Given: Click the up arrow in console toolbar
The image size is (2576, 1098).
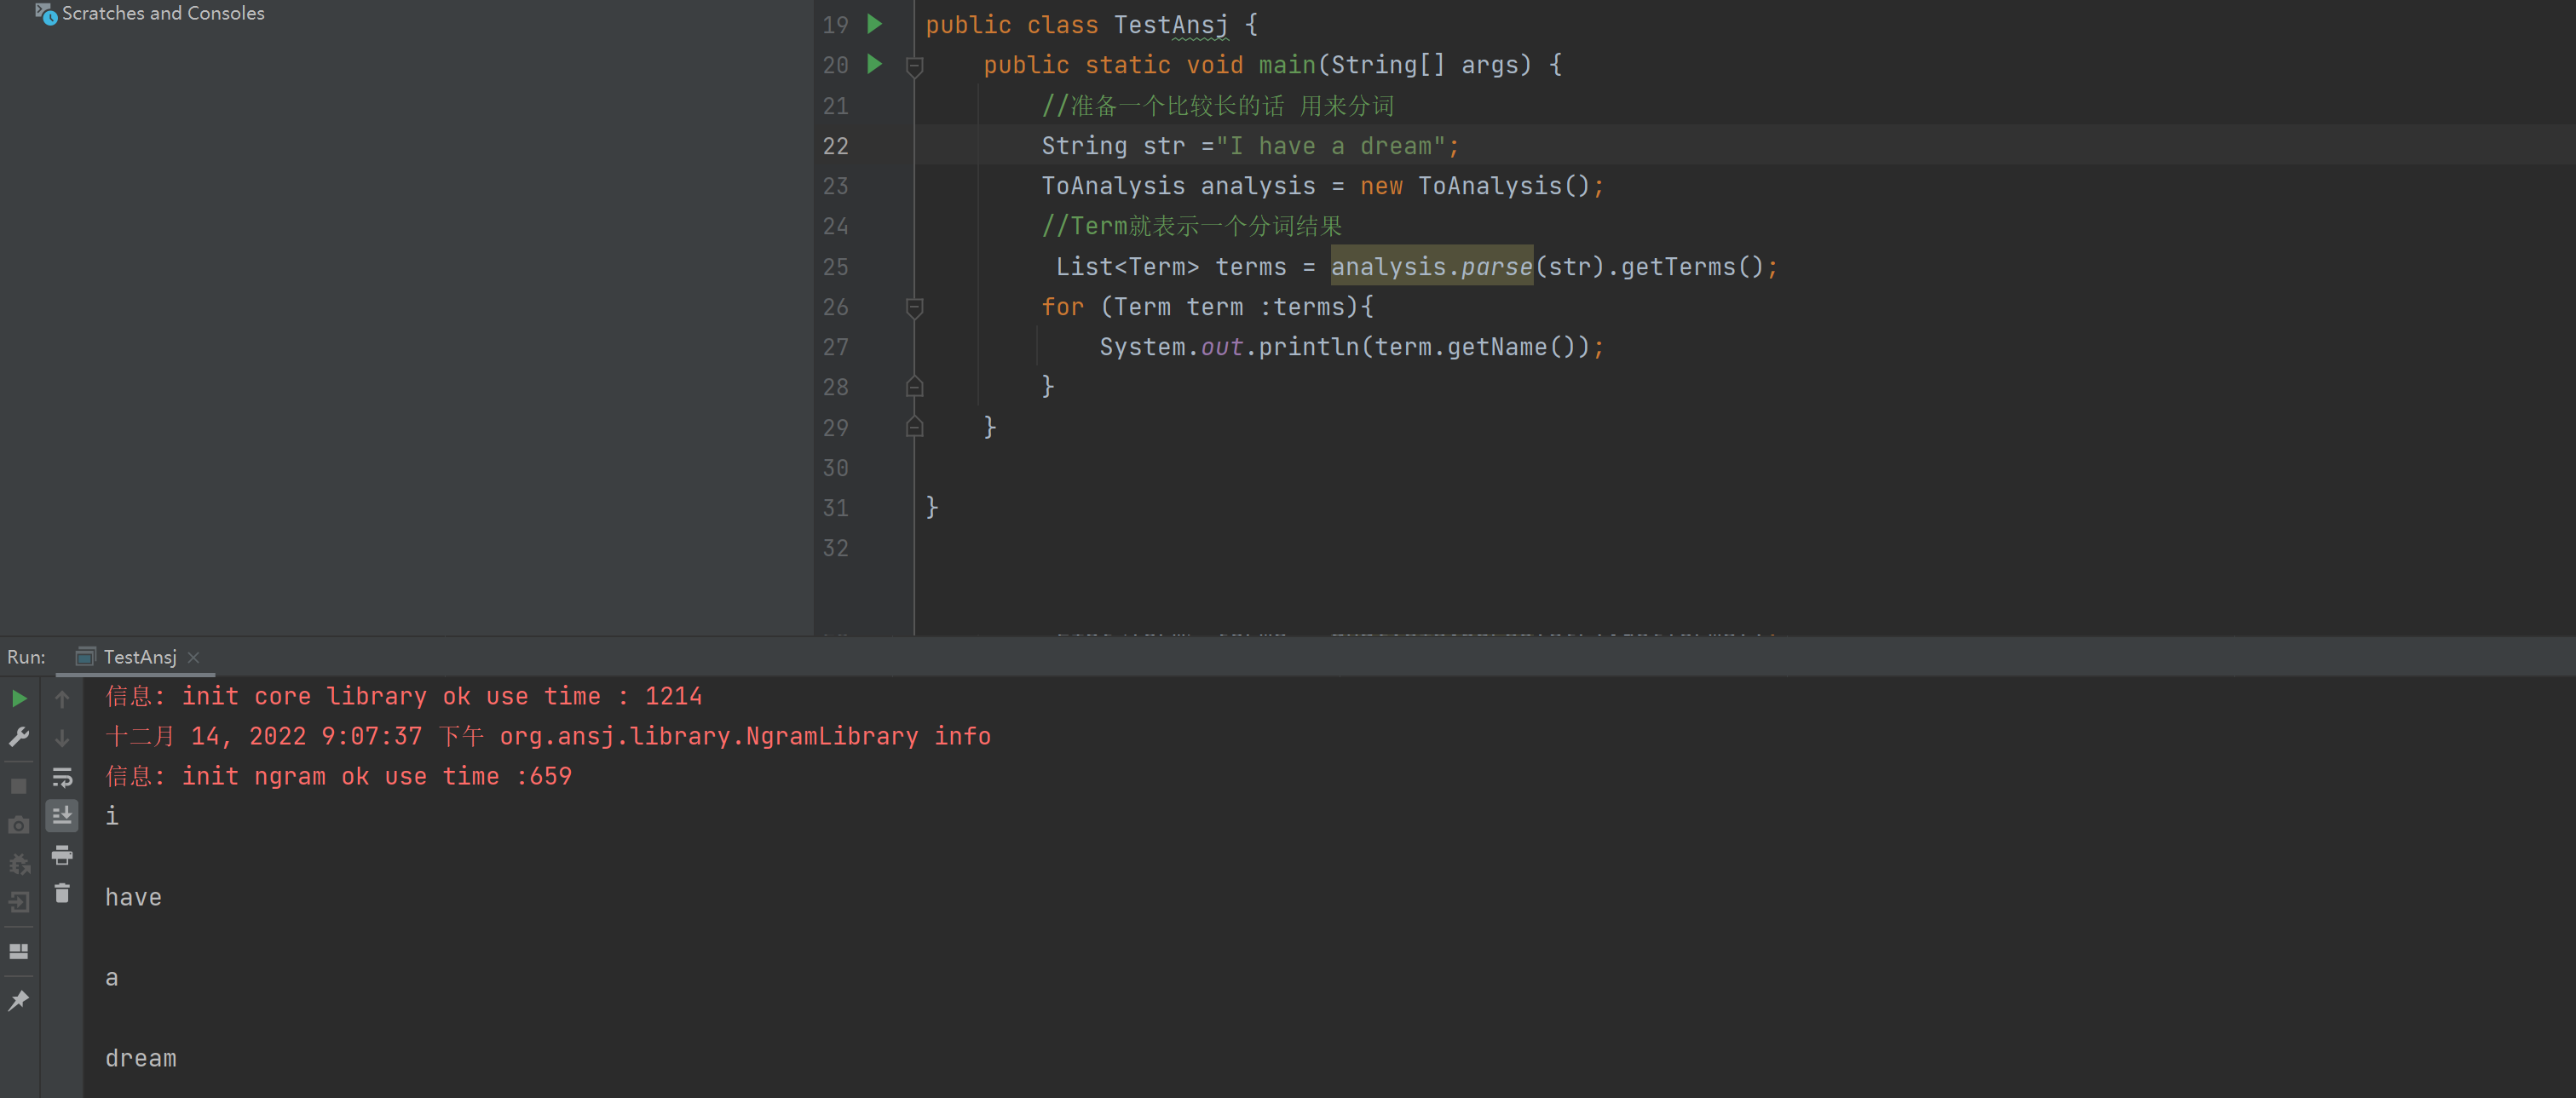Looking at the screenshot, I should (x=62, y=699).
